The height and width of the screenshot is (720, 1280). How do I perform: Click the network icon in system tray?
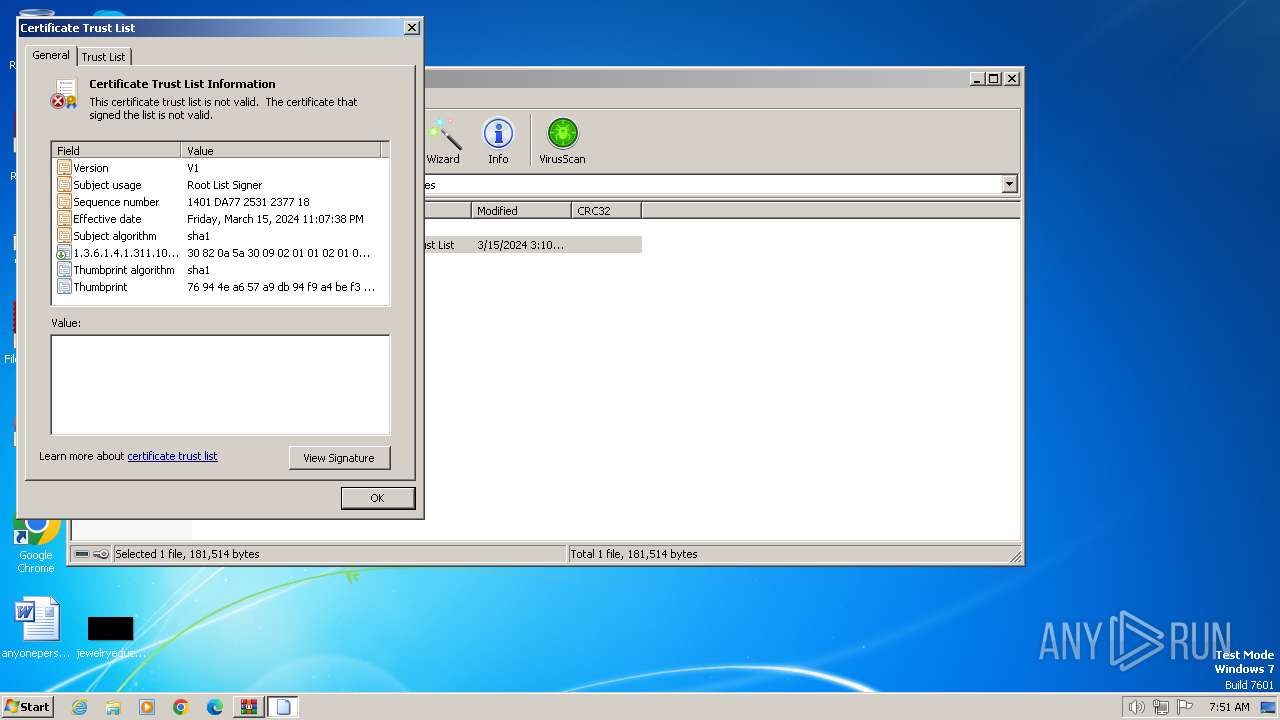click(x=1161, y=707)
